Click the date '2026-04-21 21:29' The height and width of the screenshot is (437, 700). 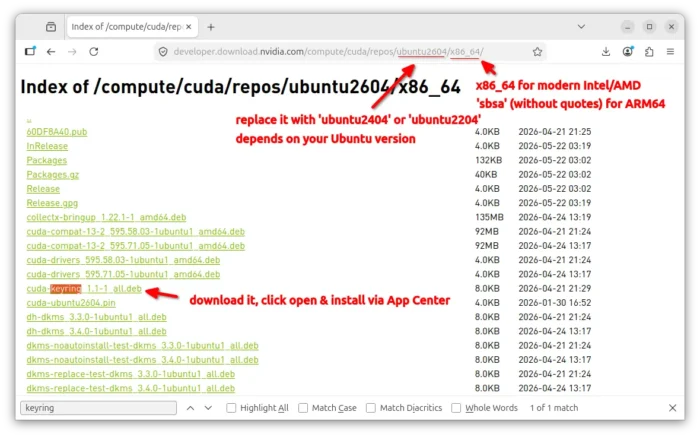(554, 289)
